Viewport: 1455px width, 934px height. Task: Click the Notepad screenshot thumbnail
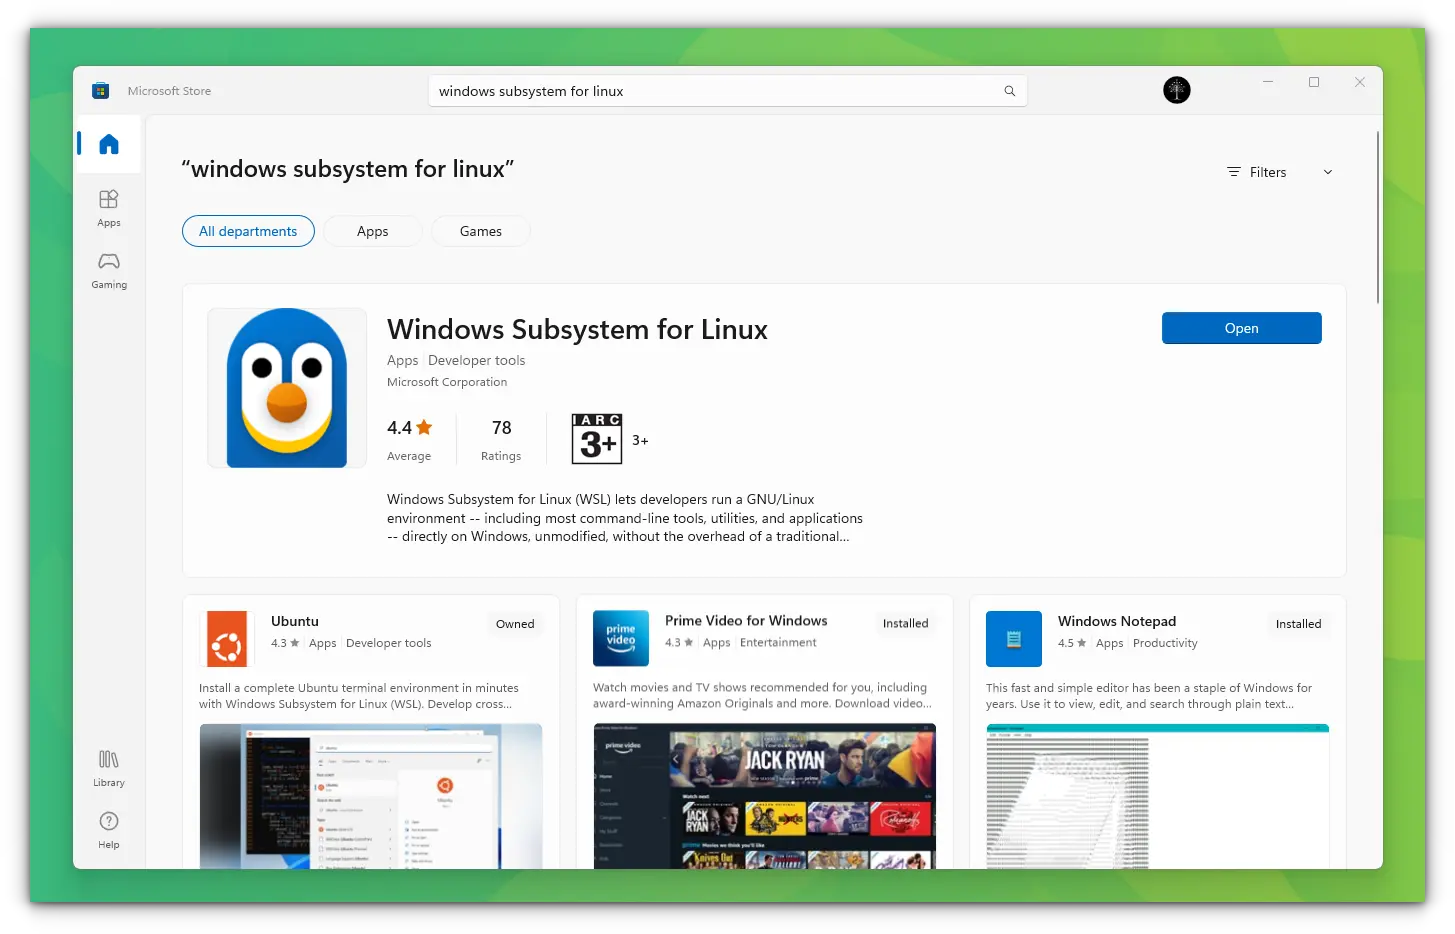1158,796
